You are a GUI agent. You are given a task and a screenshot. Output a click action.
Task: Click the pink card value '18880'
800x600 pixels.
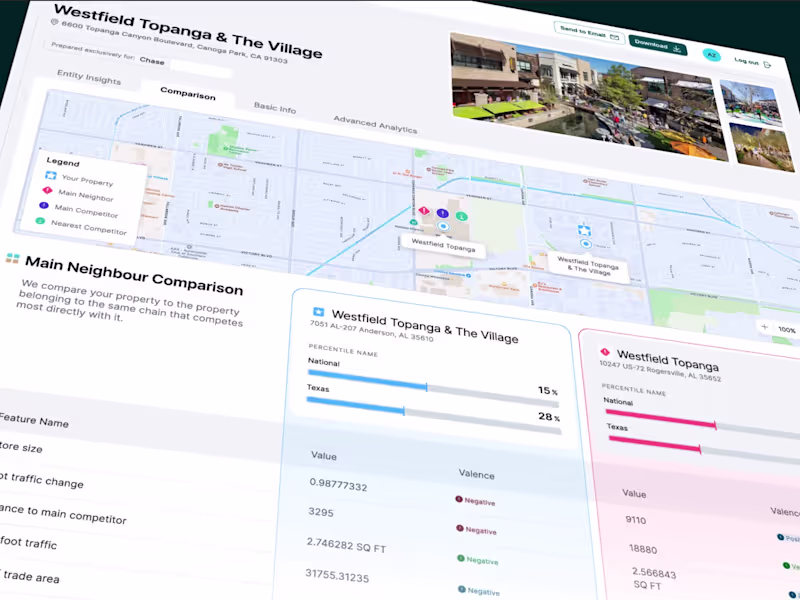[x=643, y=549]
